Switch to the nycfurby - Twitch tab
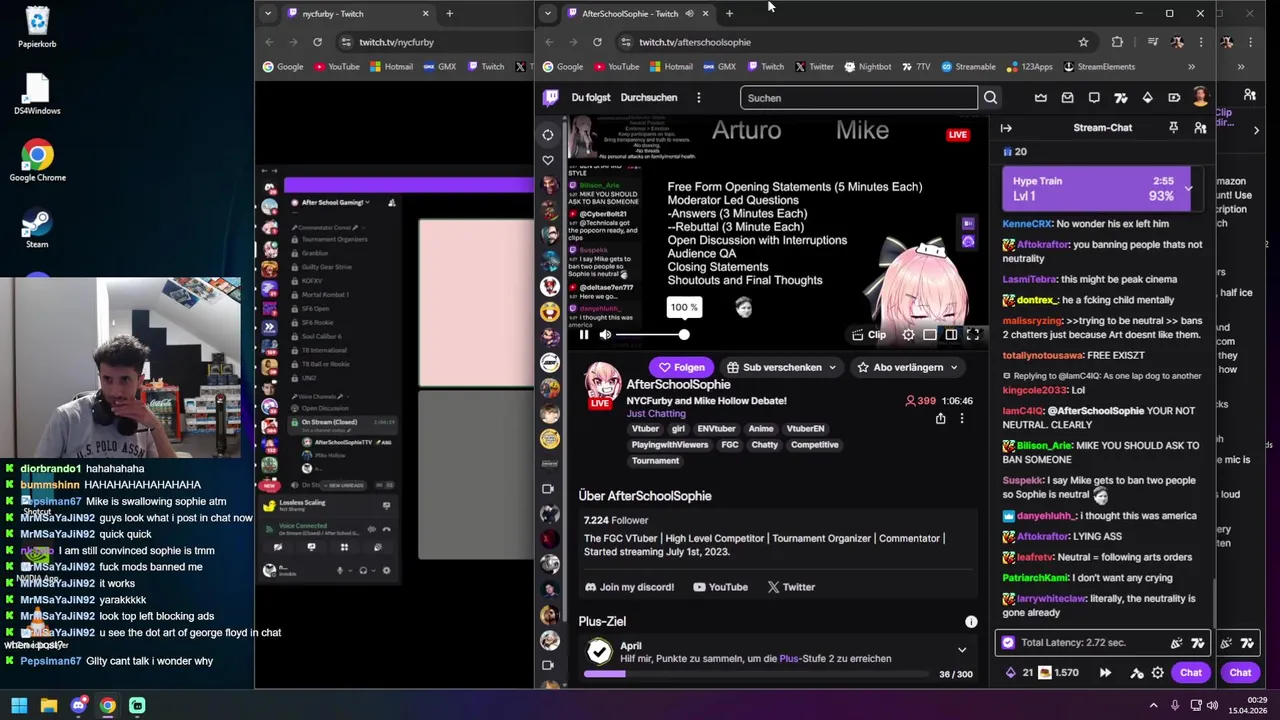Screen dimensions: 1280x720 click(358, 13)
